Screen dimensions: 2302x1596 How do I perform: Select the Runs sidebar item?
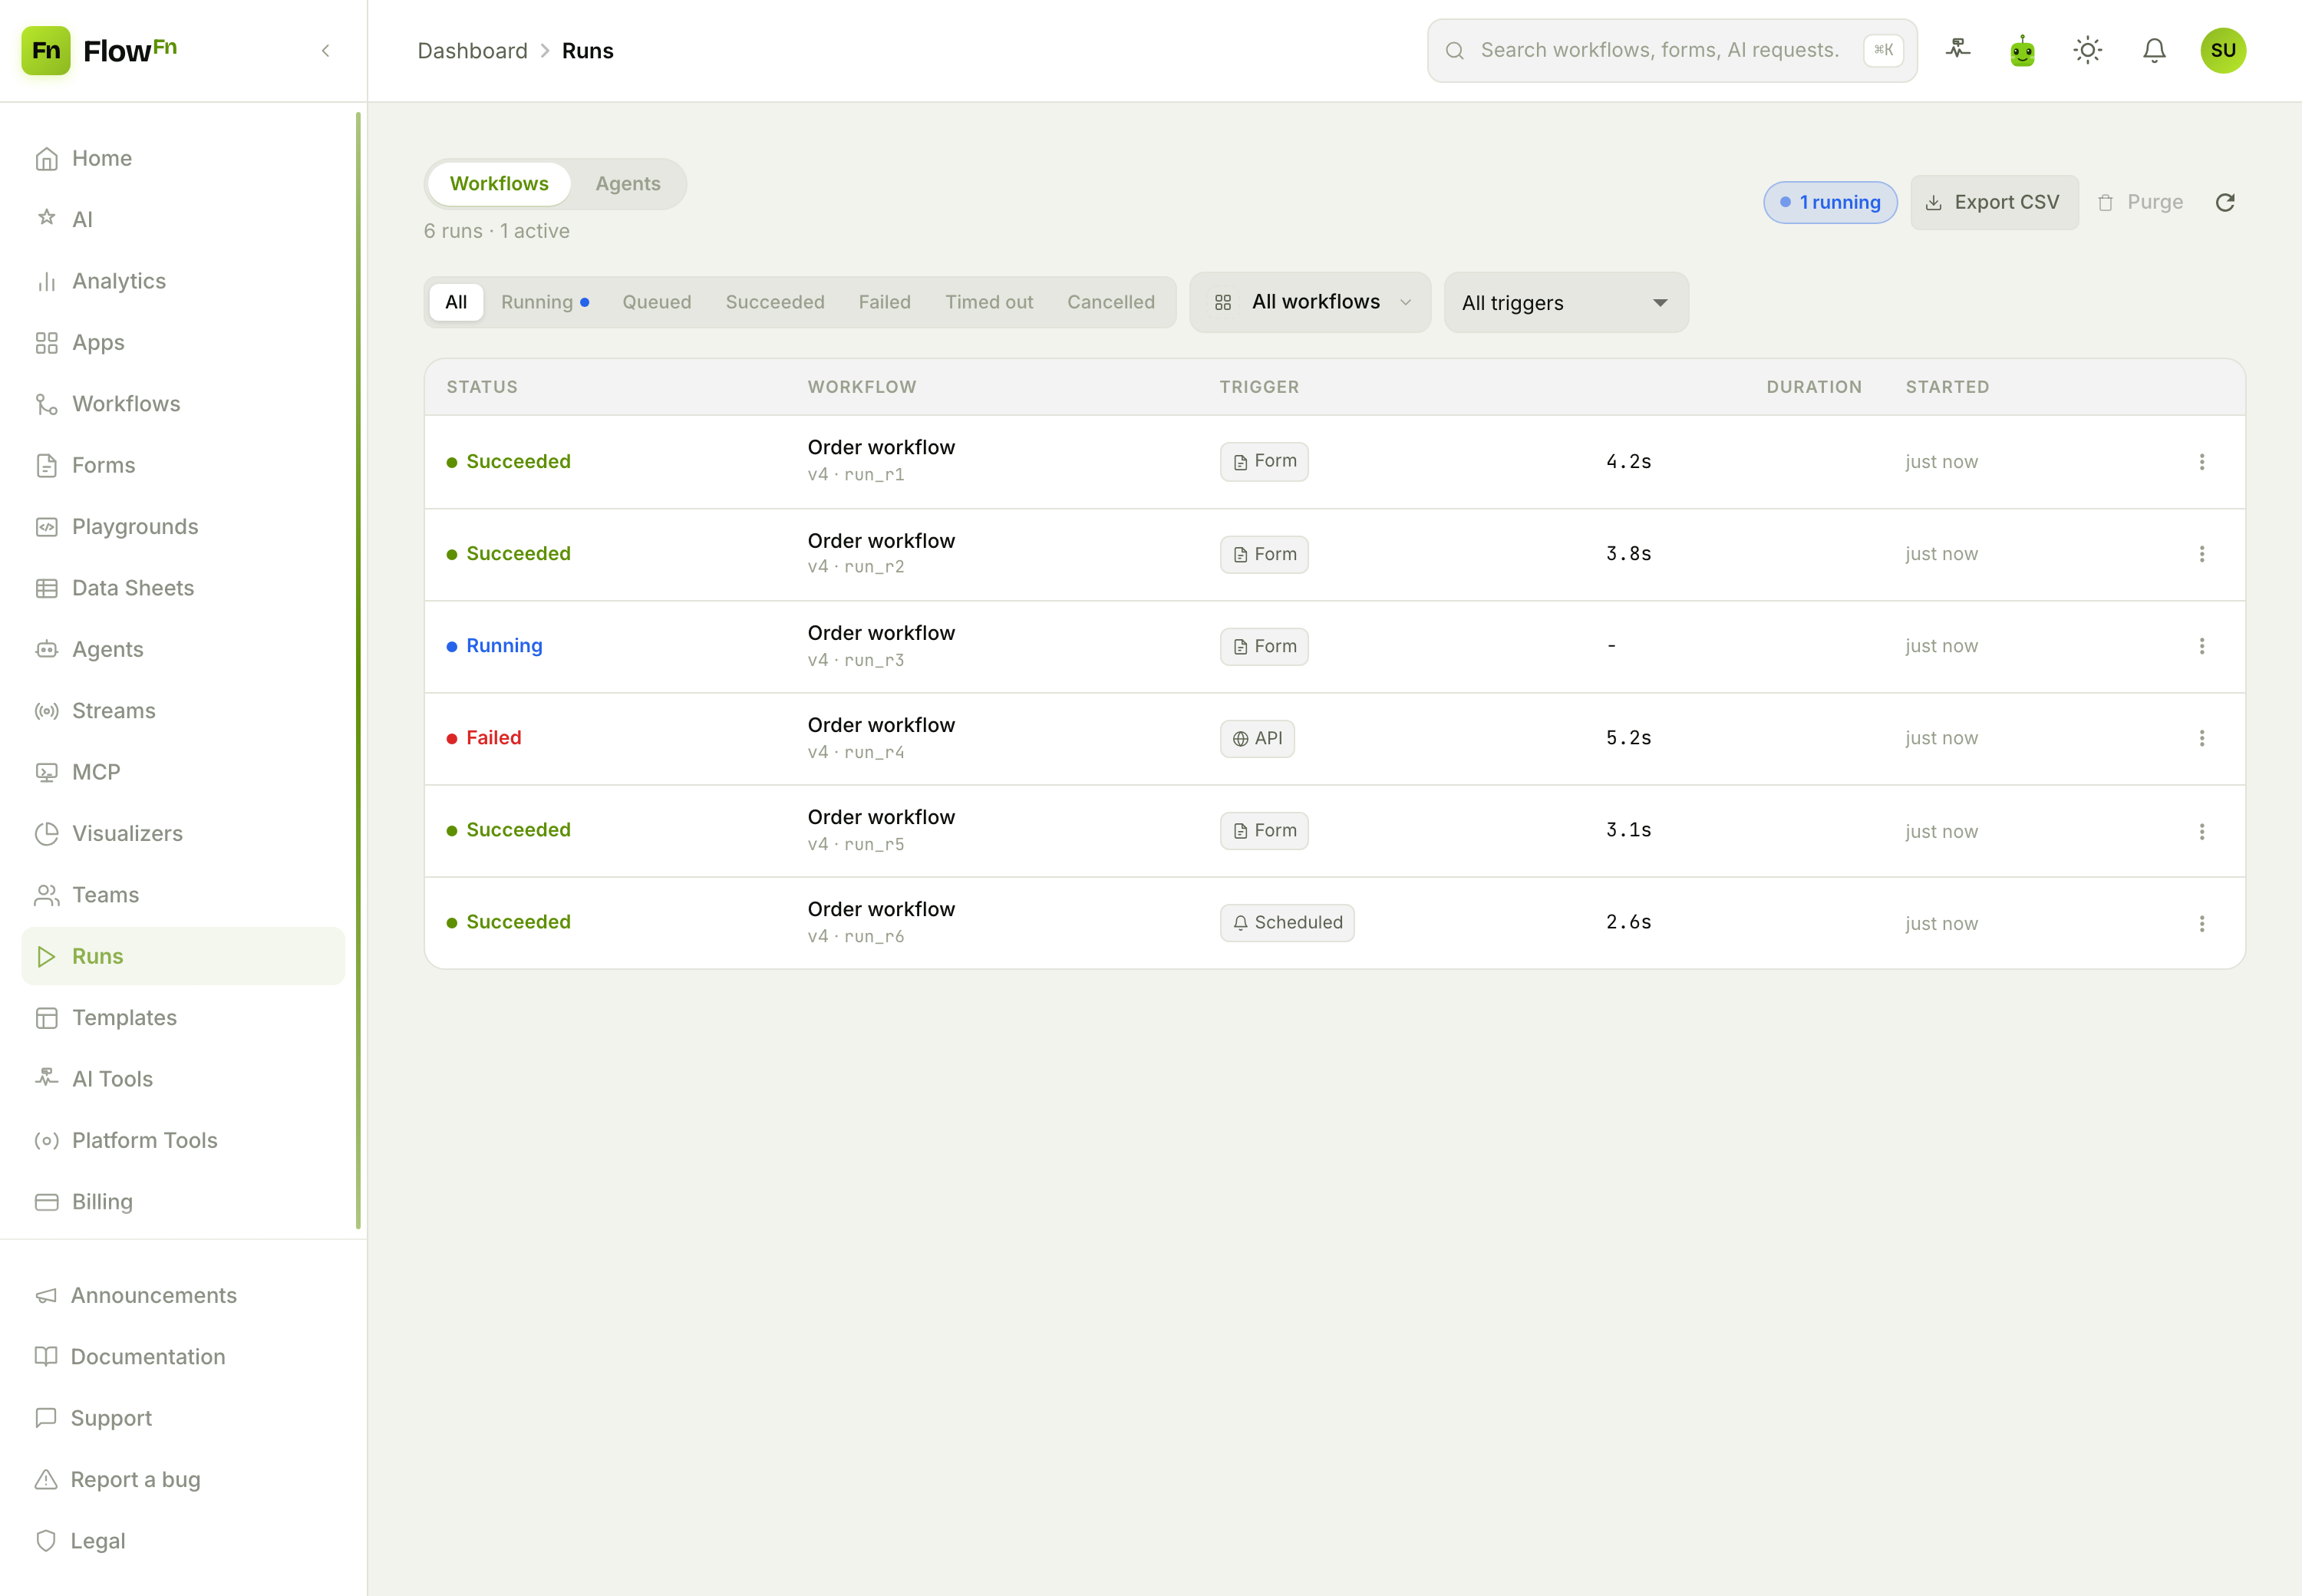(183, 956)
